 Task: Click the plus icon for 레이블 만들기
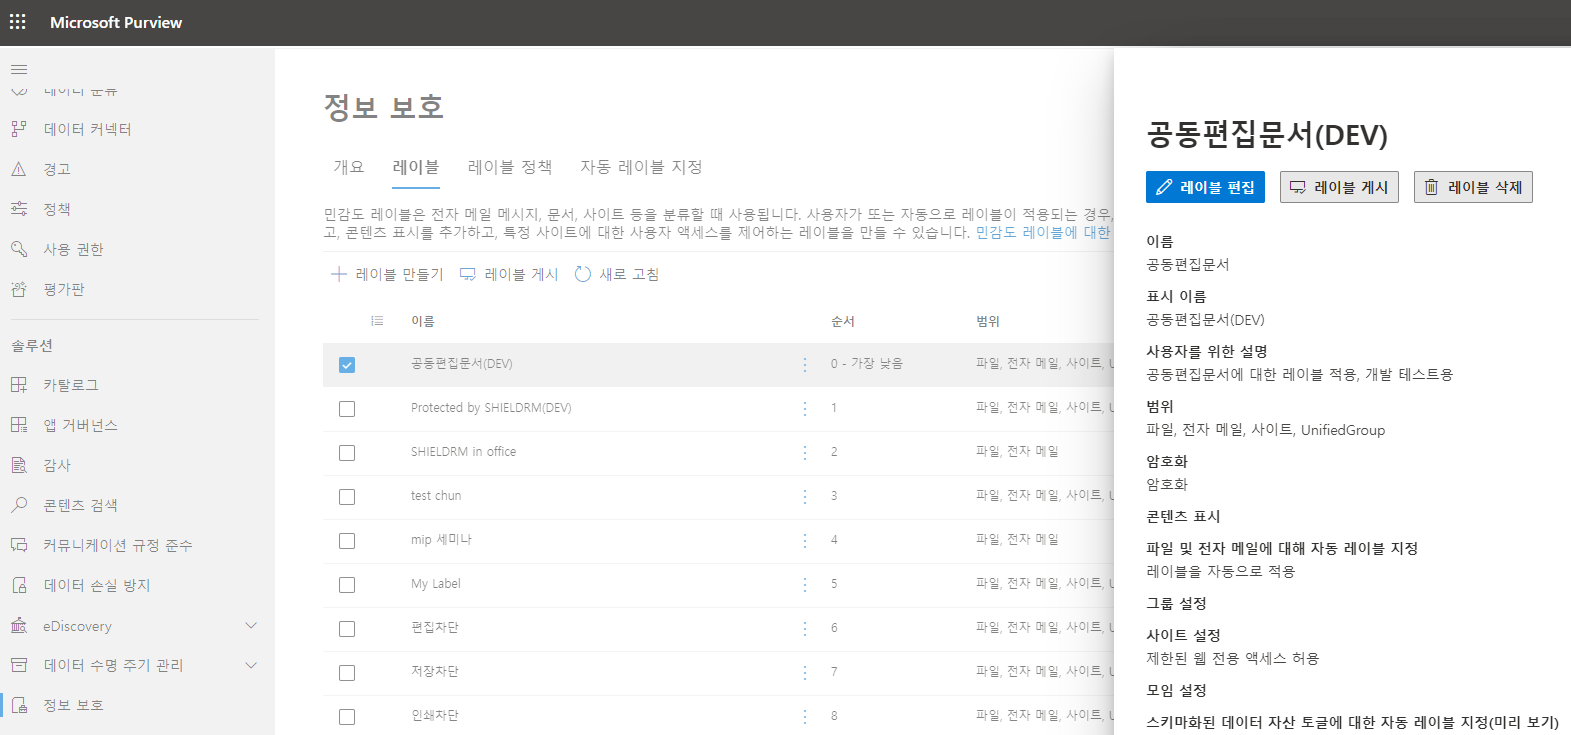click(339, 274)
